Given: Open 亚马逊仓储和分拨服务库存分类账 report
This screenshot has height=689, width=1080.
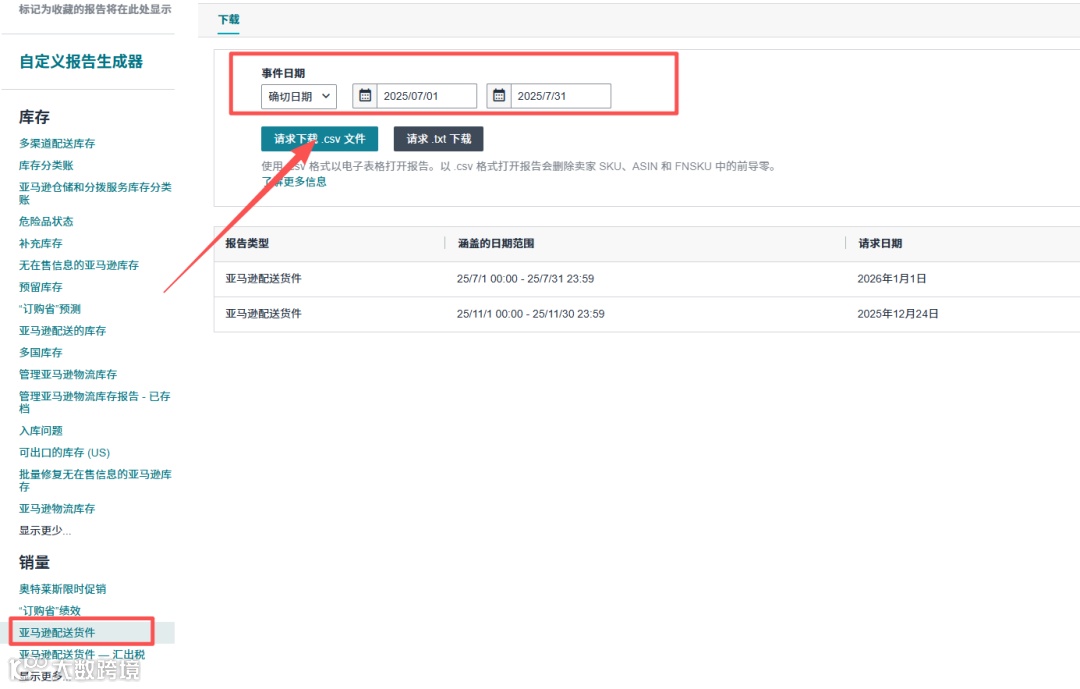Looking at the screenshot, I should tap(95, 193).
